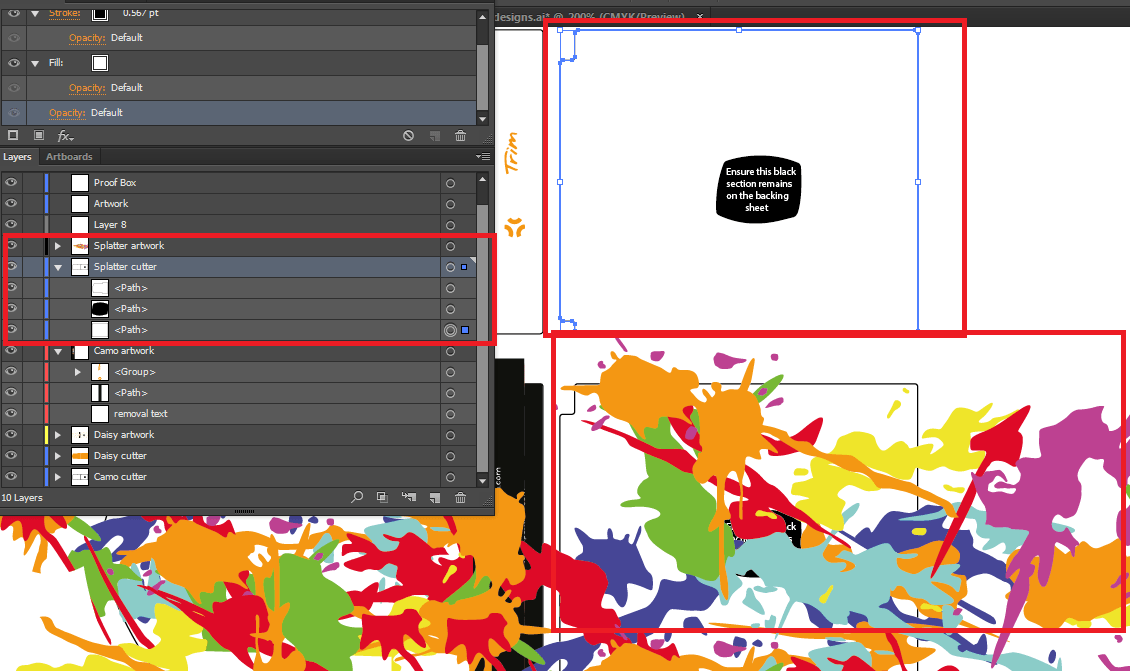Open the Layers panel flyout menu

click(482, 156)
